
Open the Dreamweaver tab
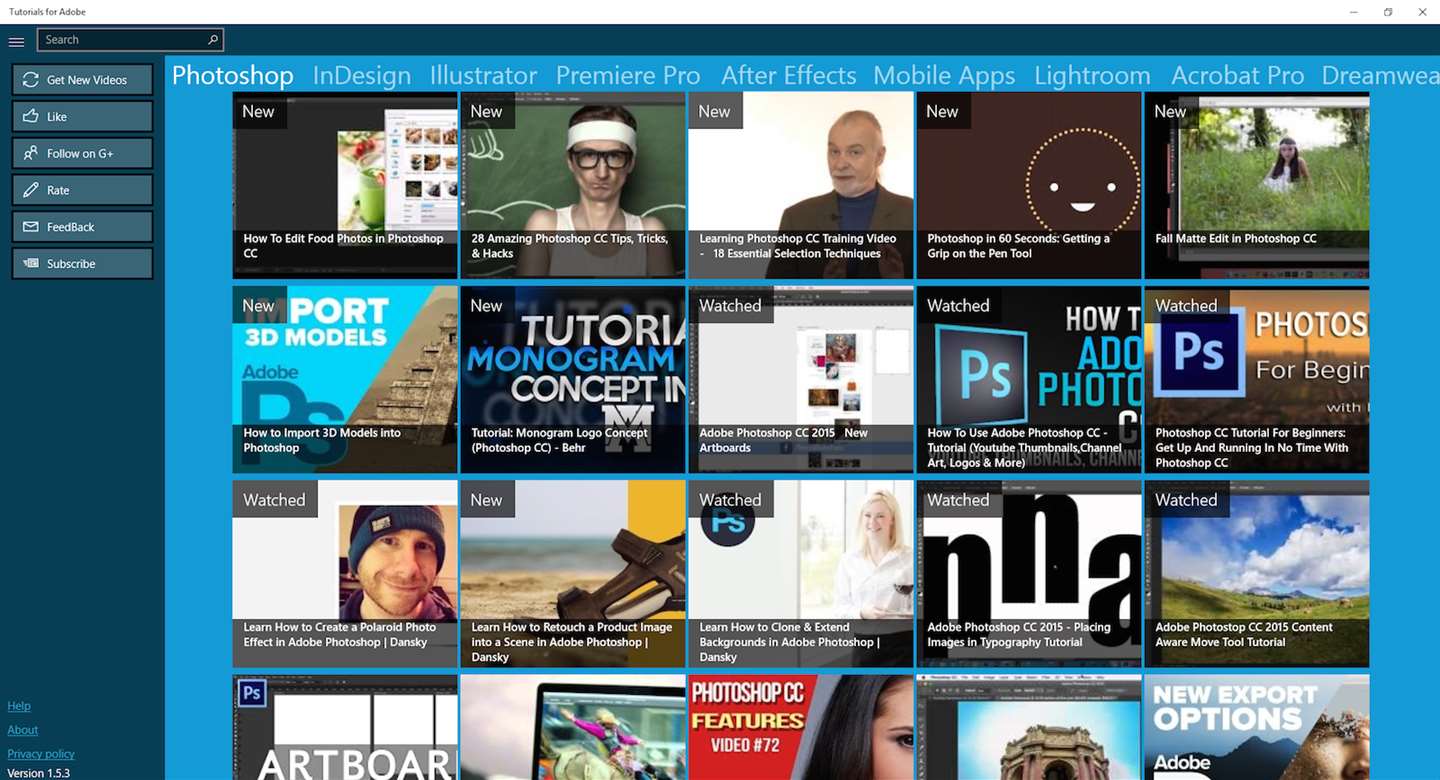click(x=1380, y=75)
